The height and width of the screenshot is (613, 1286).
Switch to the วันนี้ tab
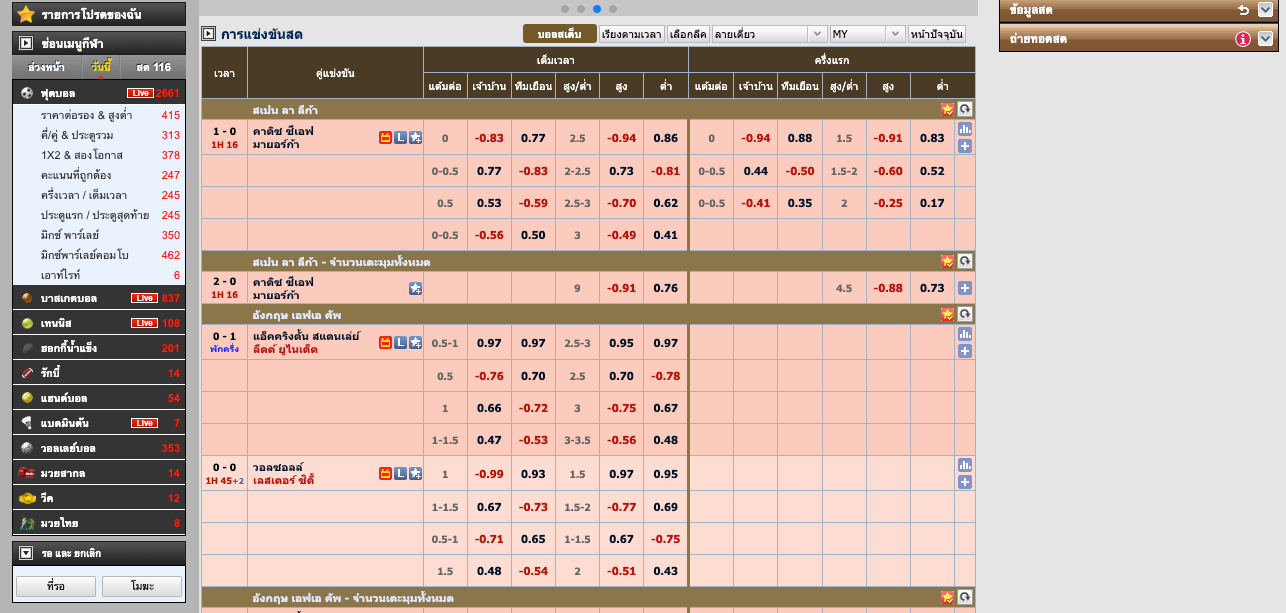pos(100,67)
